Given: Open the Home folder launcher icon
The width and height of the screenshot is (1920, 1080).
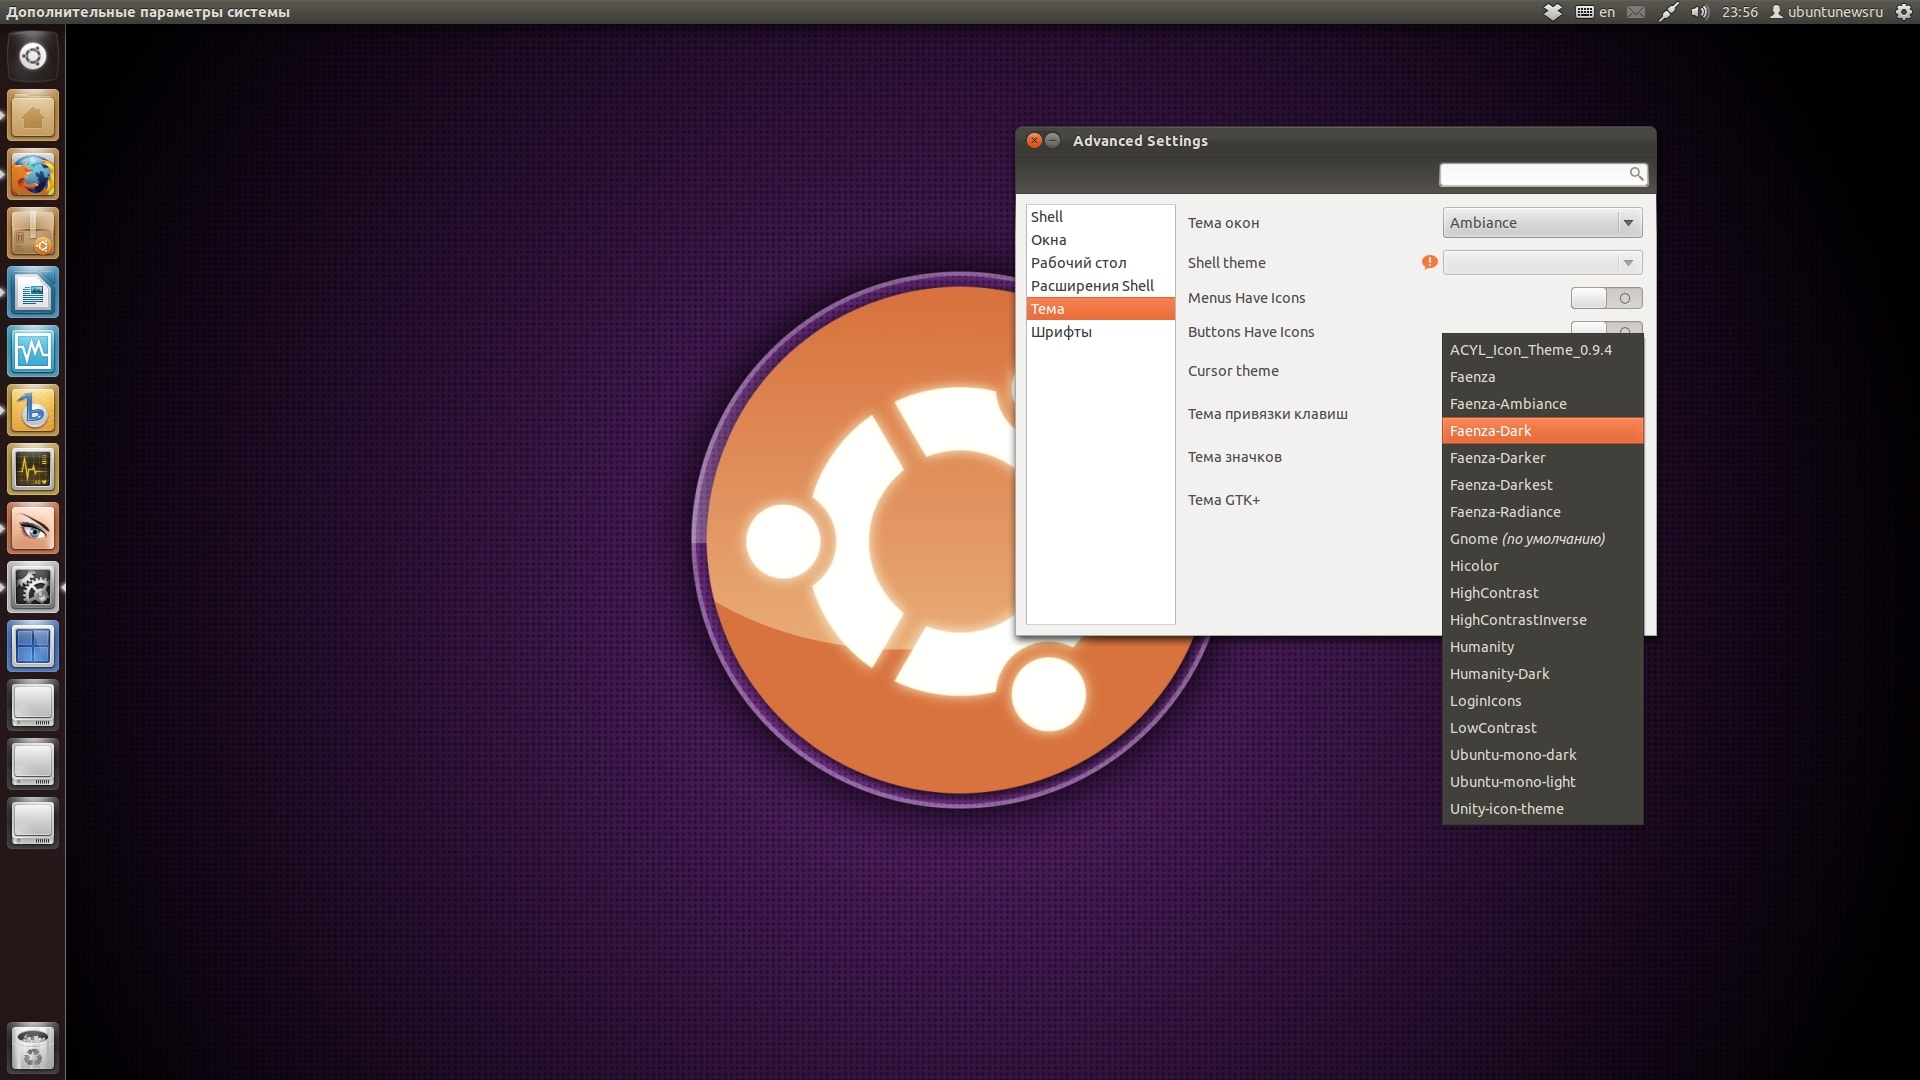Looking at the screenshot, I should pos(33,116).
